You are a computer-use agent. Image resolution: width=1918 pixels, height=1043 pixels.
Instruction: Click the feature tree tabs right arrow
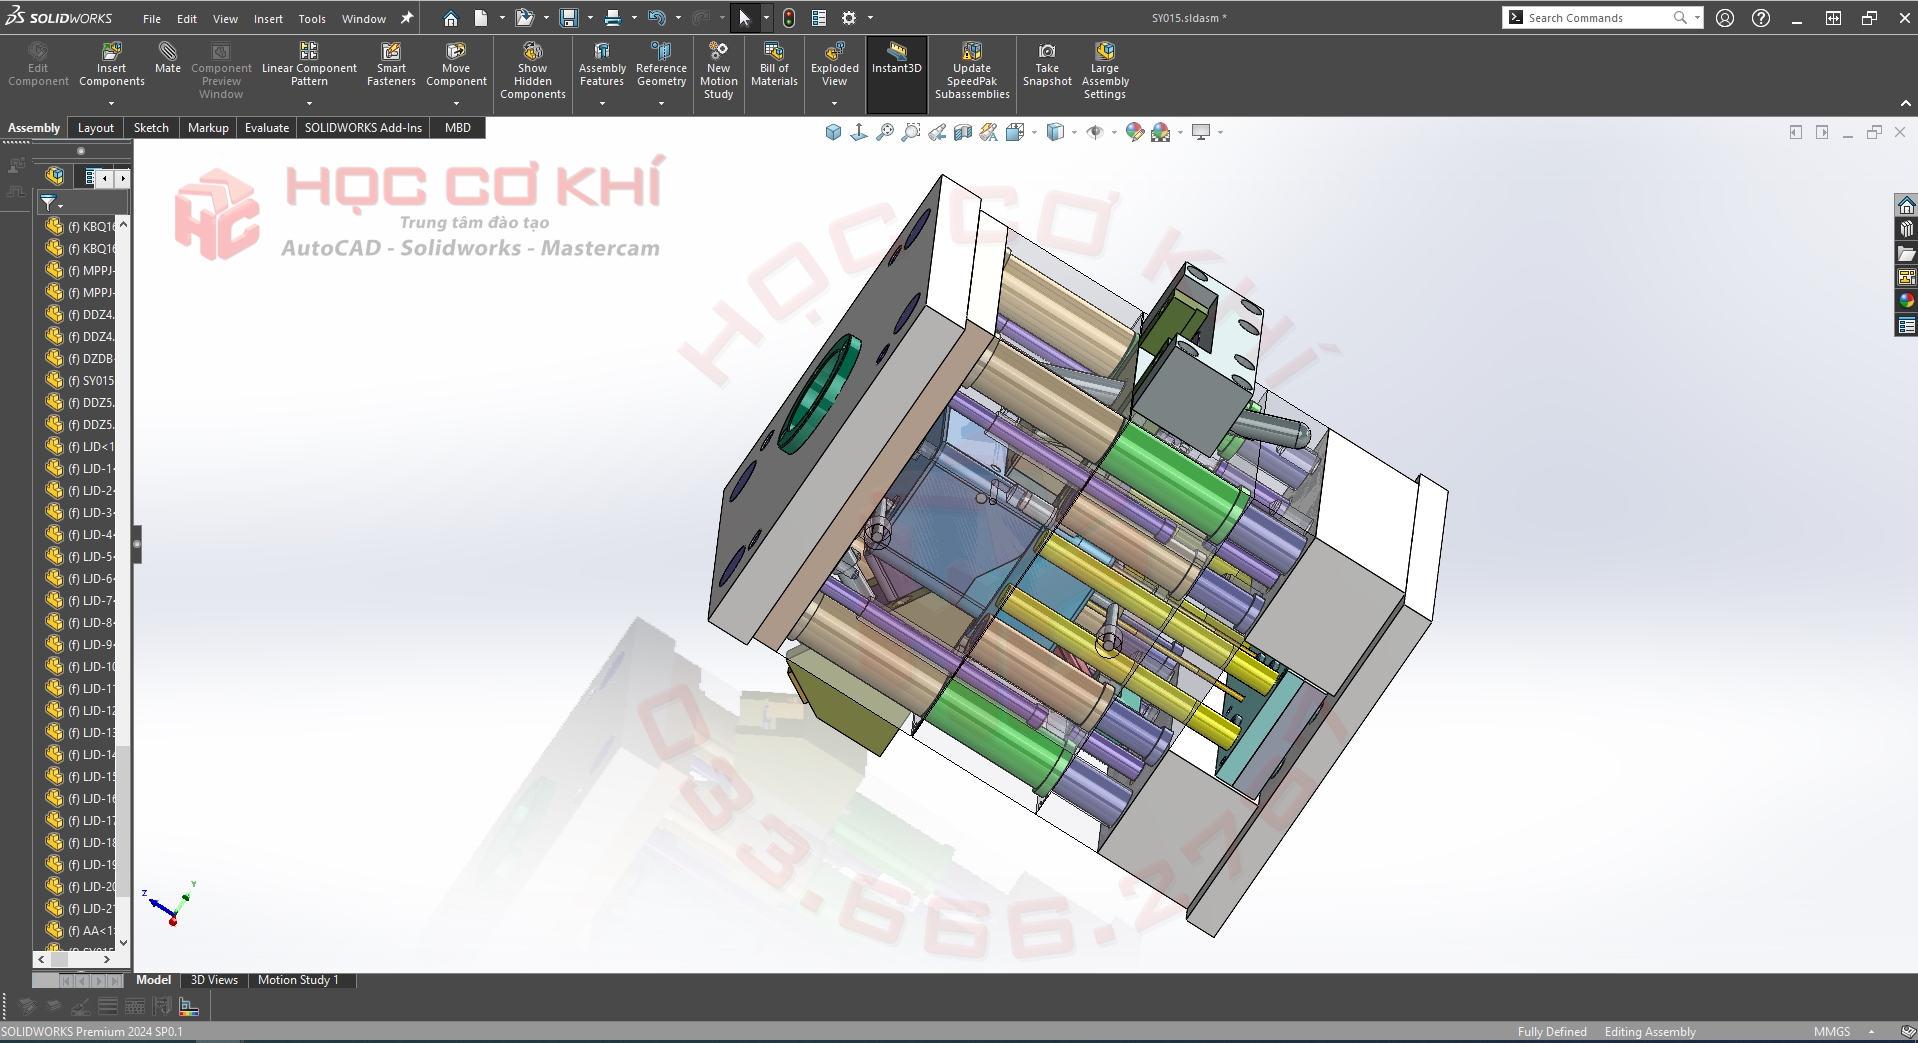(x=122, y=178)
